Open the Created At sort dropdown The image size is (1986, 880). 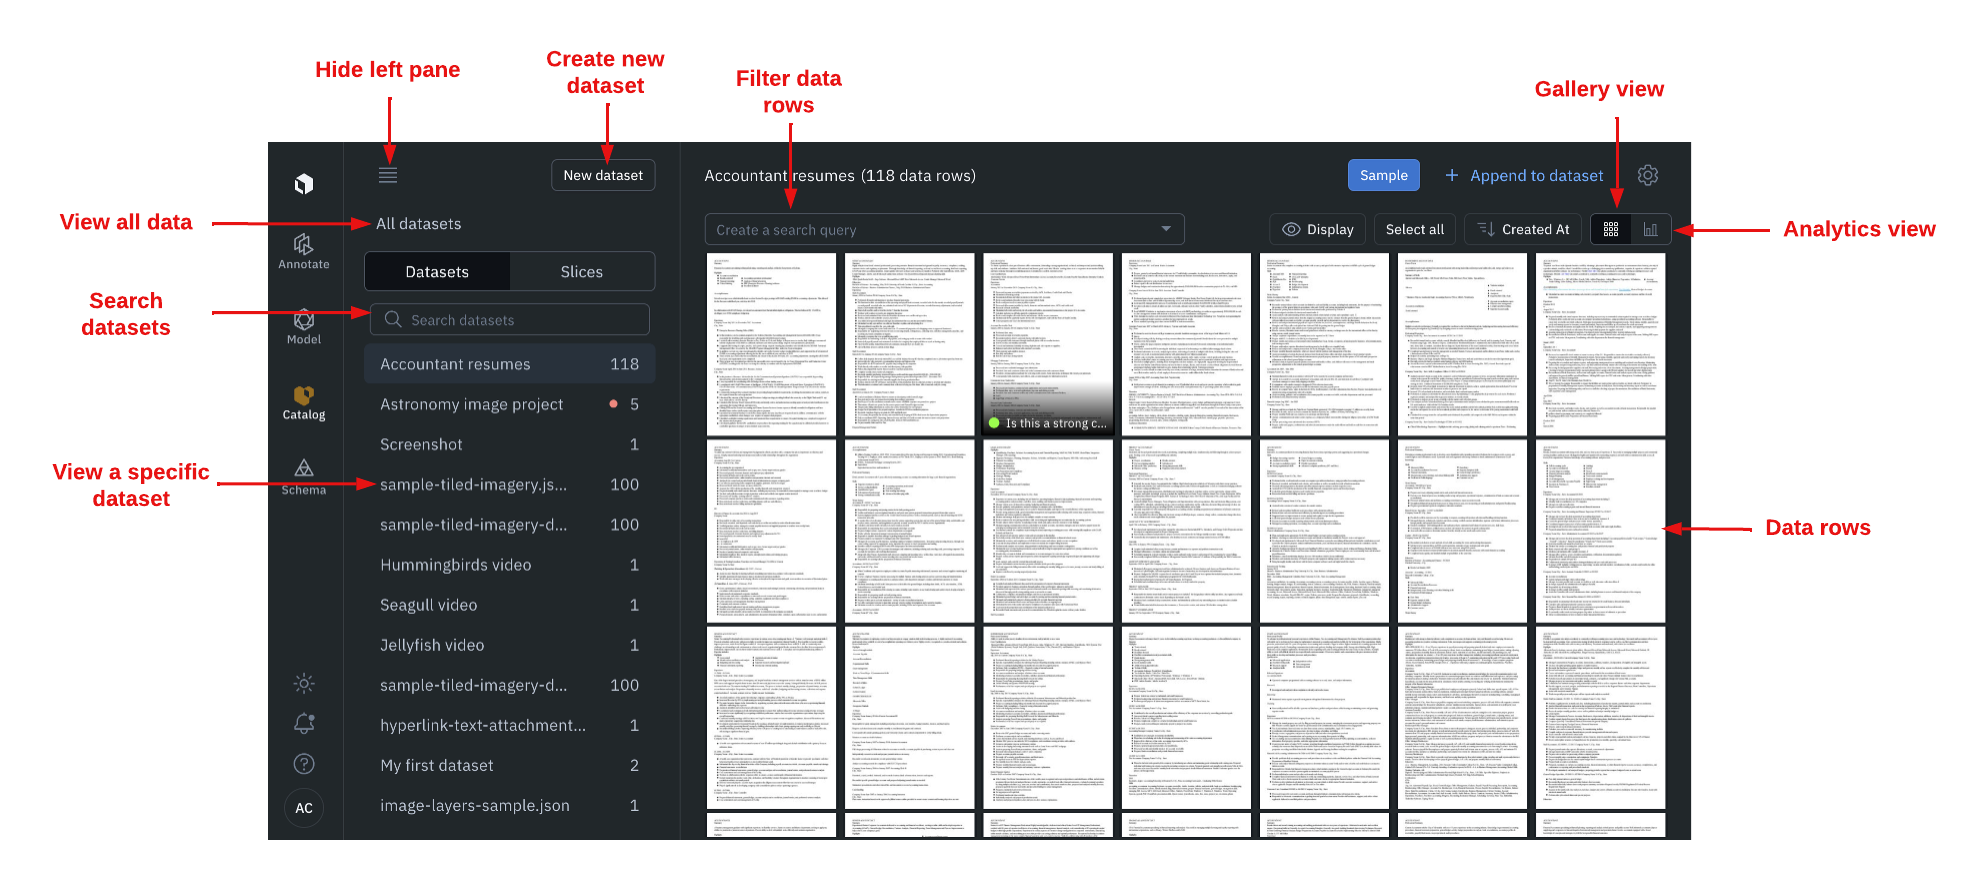[1524, 229]
